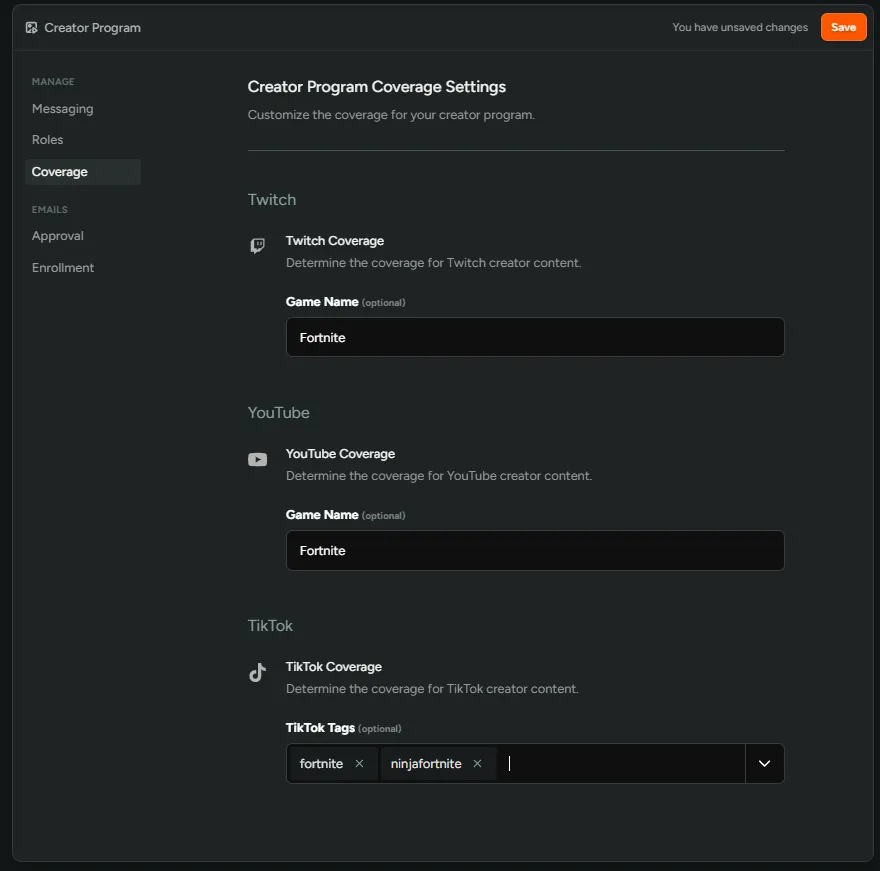Click the YouTube Game Name field
This screenshot has height=871, width=880.
[535, 551]
